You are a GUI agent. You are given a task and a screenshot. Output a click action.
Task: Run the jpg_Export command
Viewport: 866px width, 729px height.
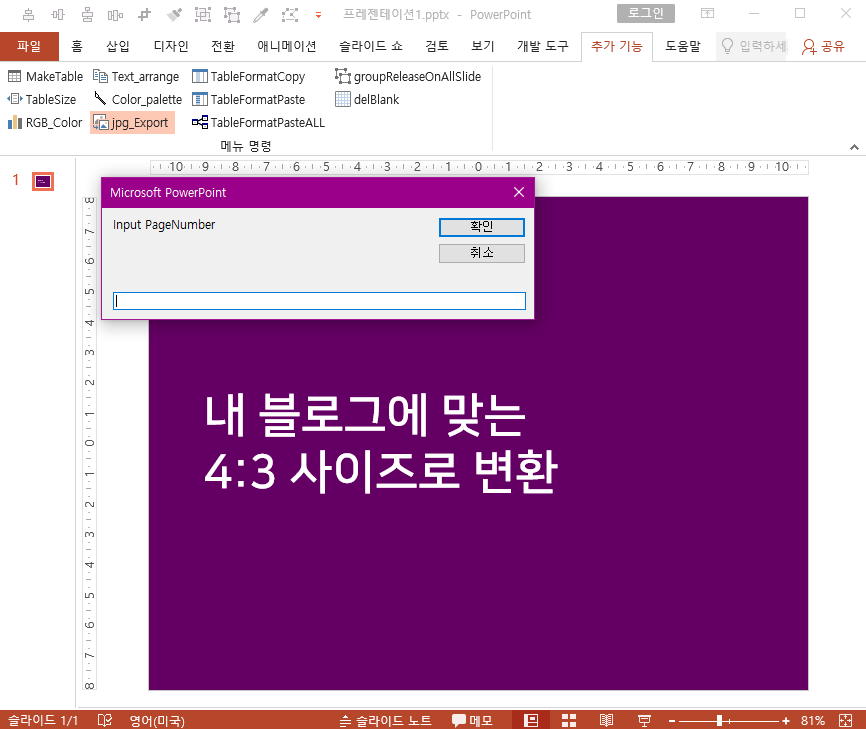(x=133, y=123)
